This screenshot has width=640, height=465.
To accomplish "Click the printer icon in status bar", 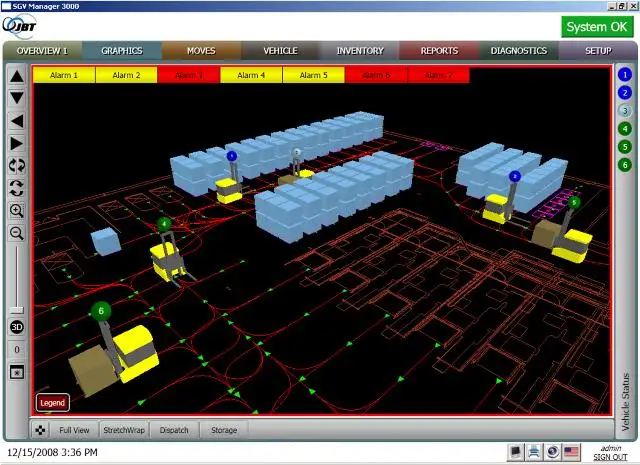I will click(533, 452).
